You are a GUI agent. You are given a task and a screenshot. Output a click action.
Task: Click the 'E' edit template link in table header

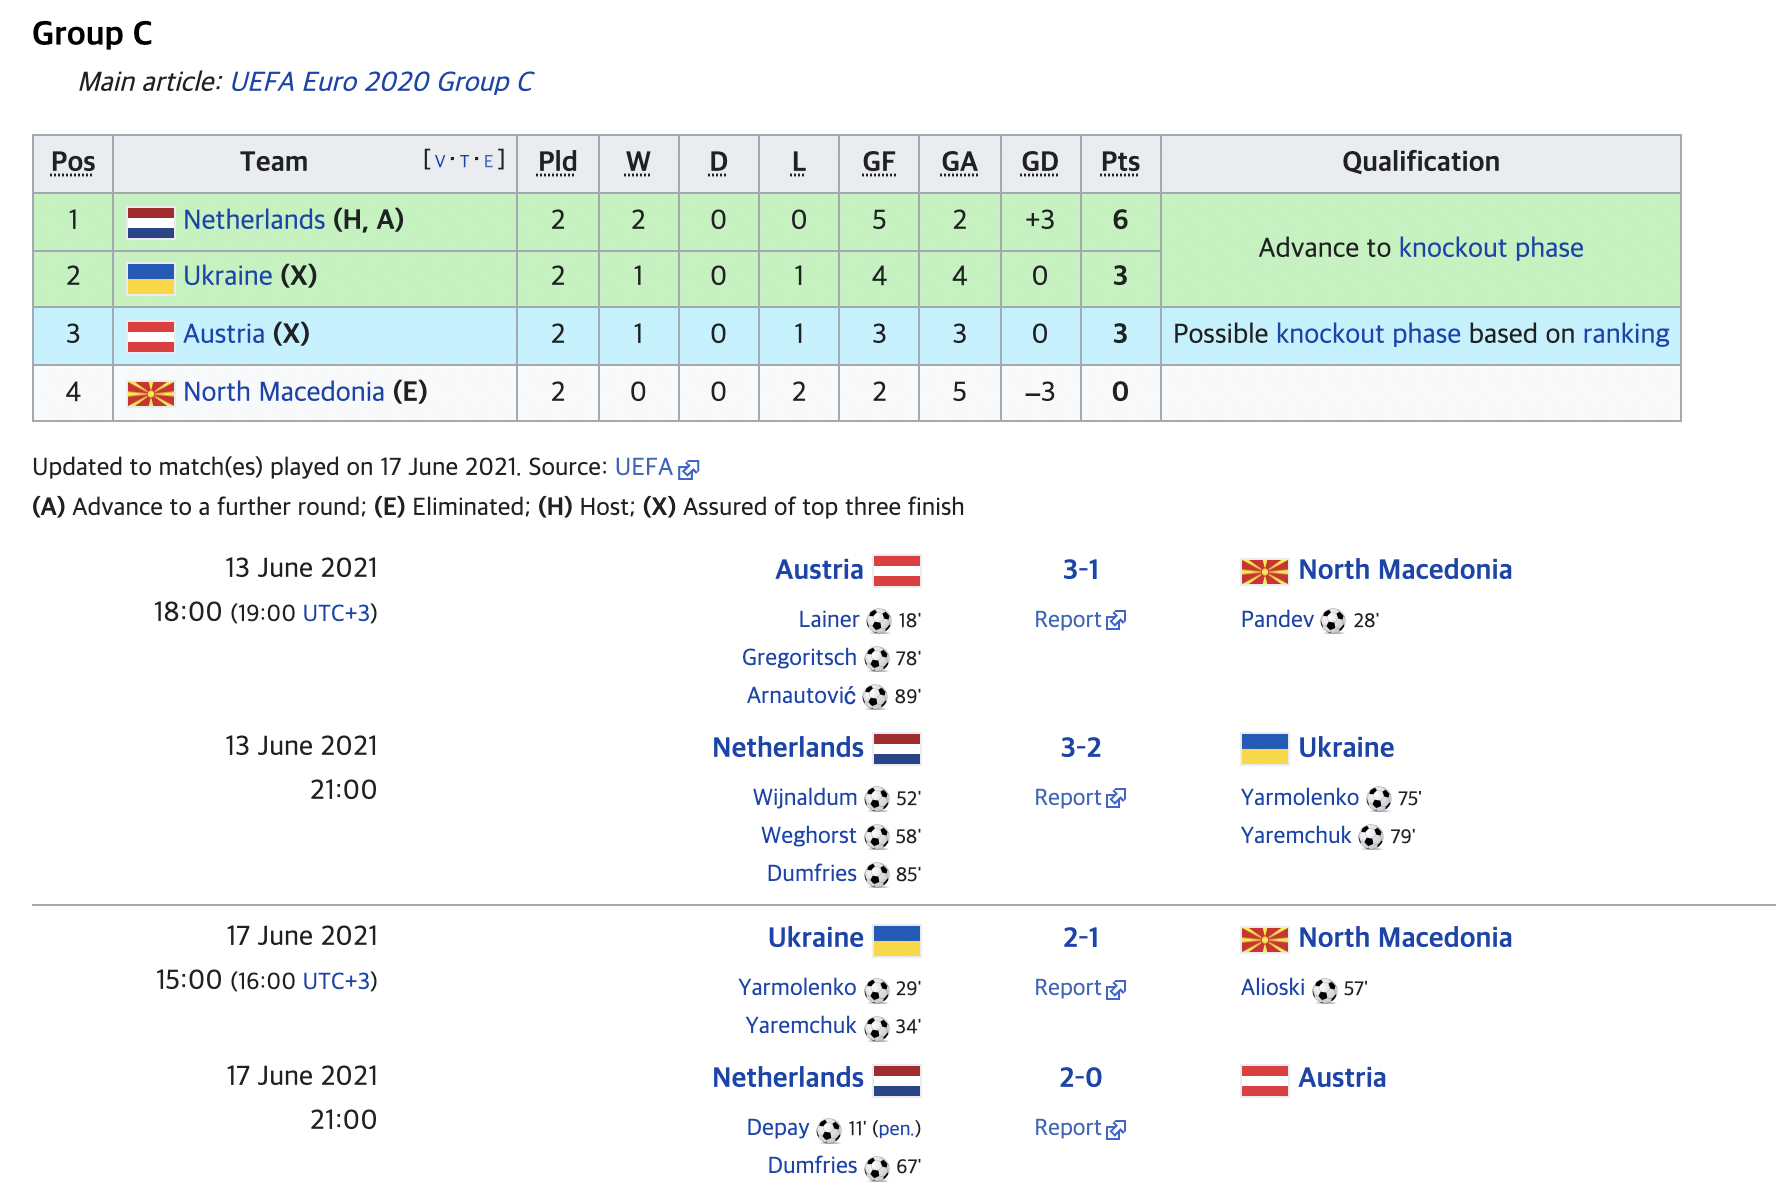(x=489, y=161)
